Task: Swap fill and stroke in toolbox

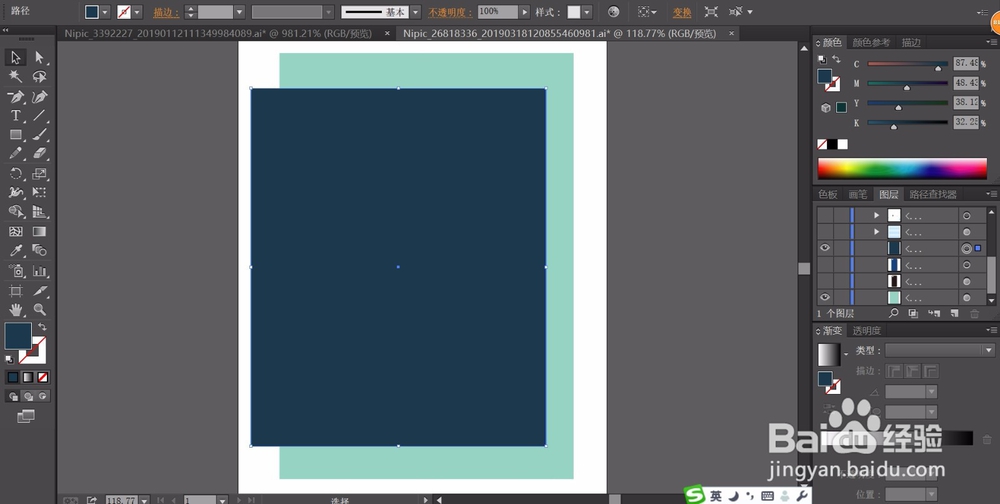Action: [x=42, y=327]
